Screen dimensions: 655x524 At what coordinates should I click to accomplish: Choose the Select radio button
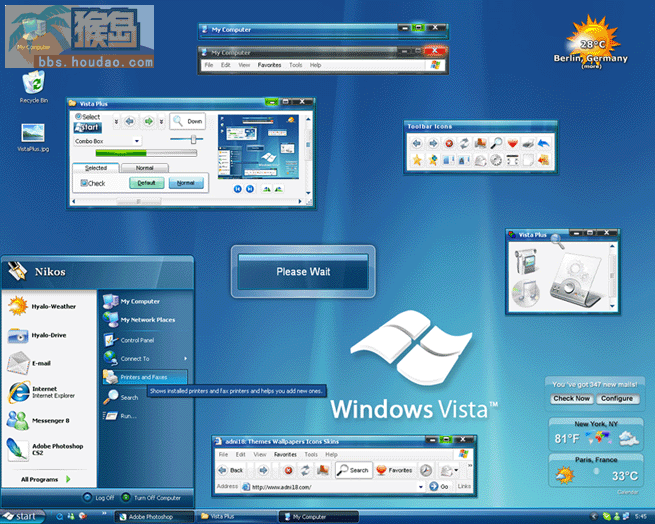pyautogui.click(x=78, y=116)
